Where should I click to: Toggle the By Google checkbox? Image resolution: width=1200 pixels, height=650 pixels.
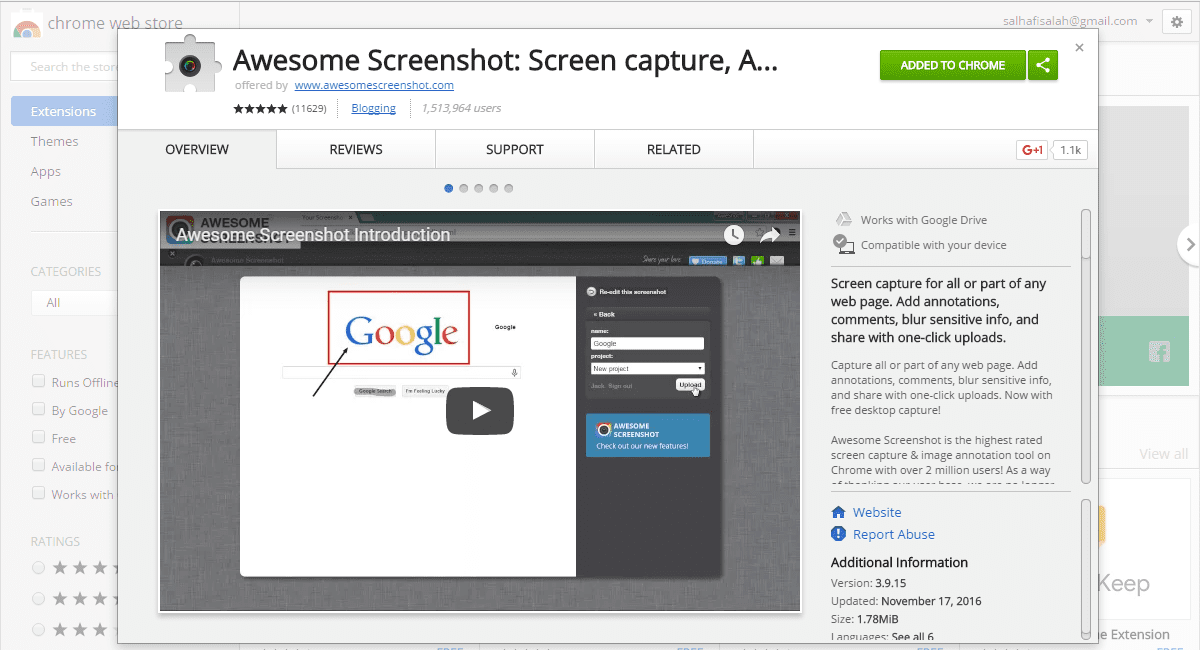point(38,409)
